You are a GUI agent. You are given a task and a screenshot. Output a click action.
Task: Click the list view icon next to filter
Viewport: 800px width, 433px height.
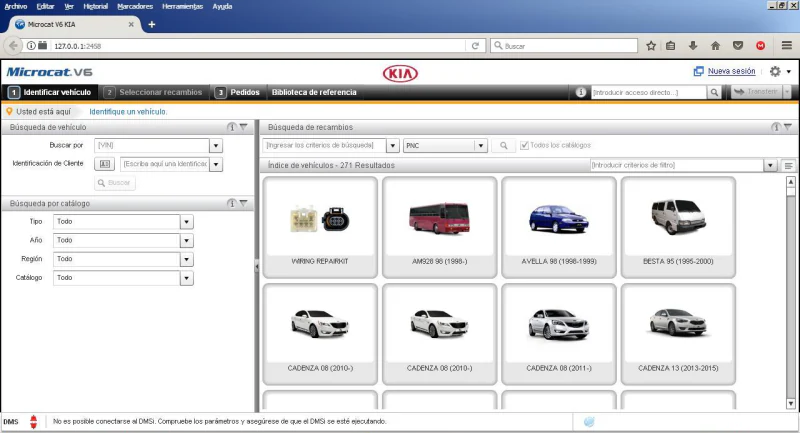tap(788, 165)
